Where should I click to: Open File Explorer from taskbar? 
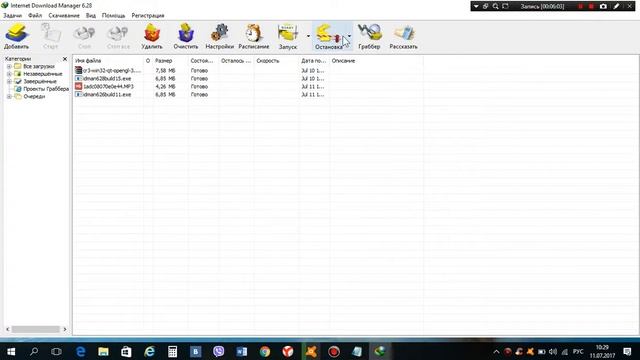point(103,351)
